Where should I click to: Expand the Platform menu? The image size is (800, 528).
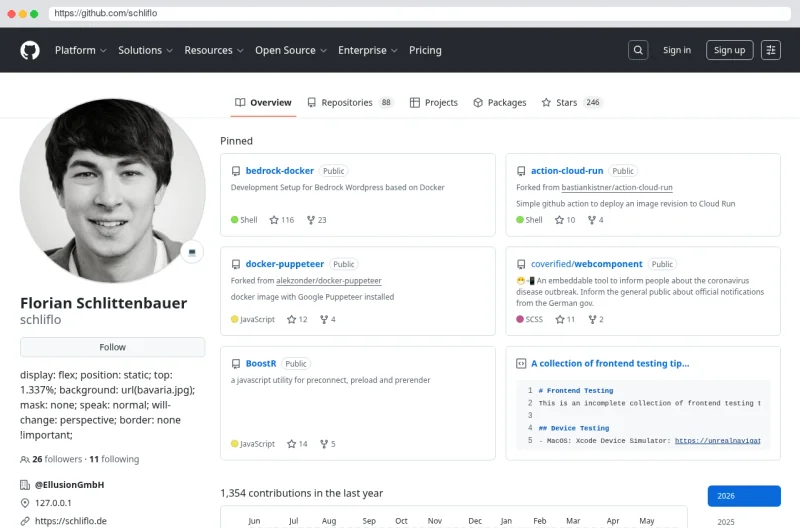tap(81, 50)
